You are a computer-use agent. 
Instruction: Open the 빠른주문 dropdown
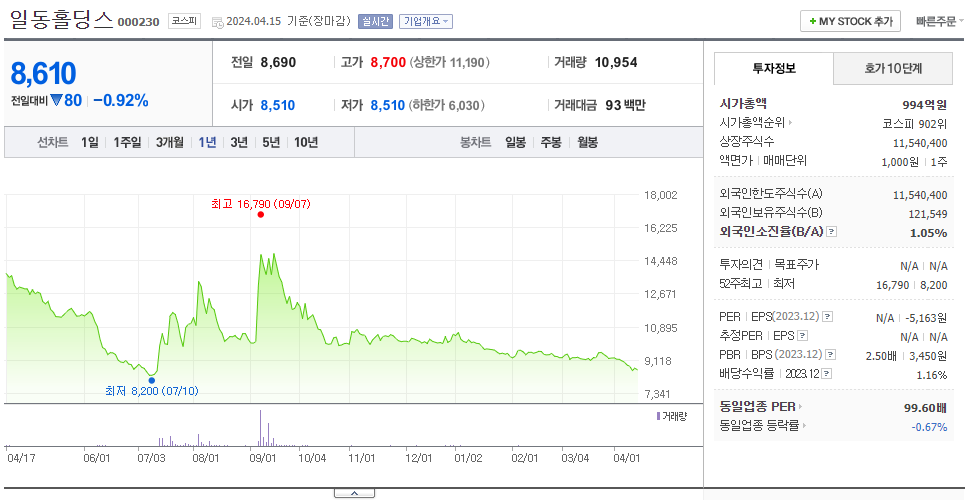point(940,22)
